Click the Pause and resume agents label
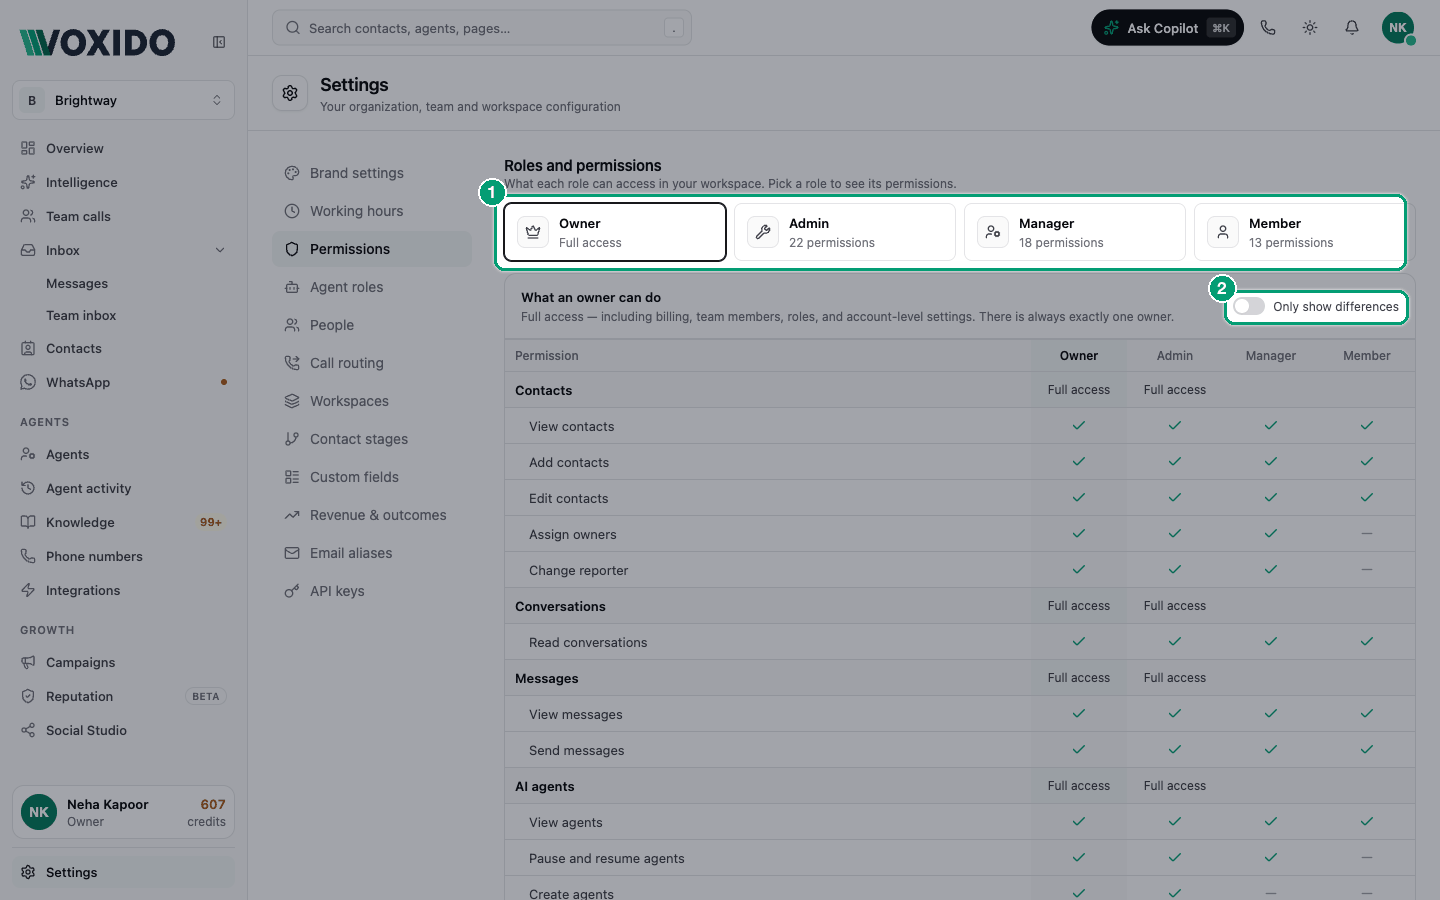The height and width of the screenshot is (900, 1440). 607,858
